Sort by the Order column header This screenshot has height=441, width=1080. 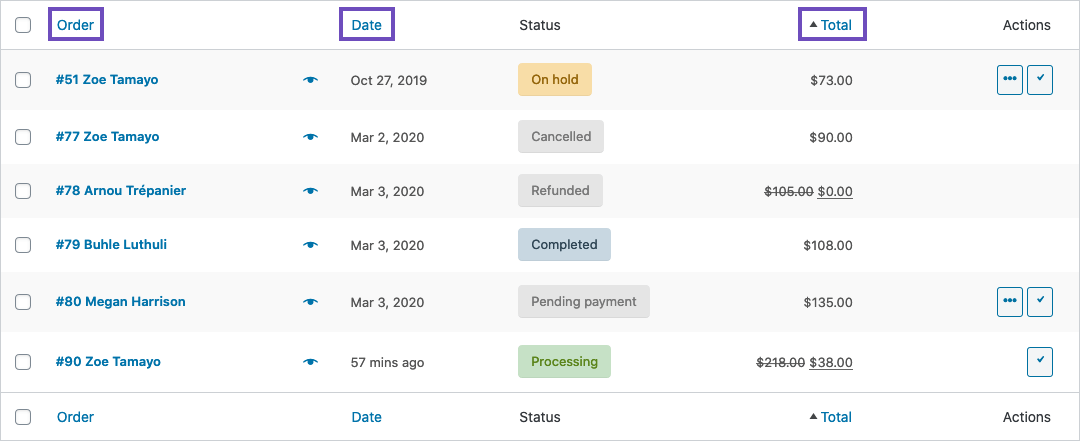coord(75,25)
